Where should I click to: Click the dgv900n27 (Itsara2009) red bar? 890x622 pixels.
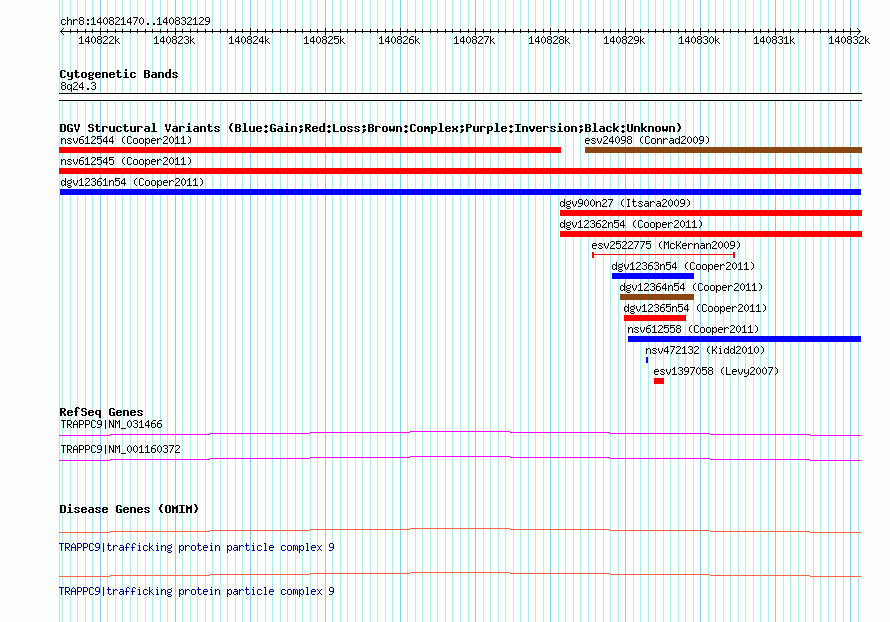point(711,213)
